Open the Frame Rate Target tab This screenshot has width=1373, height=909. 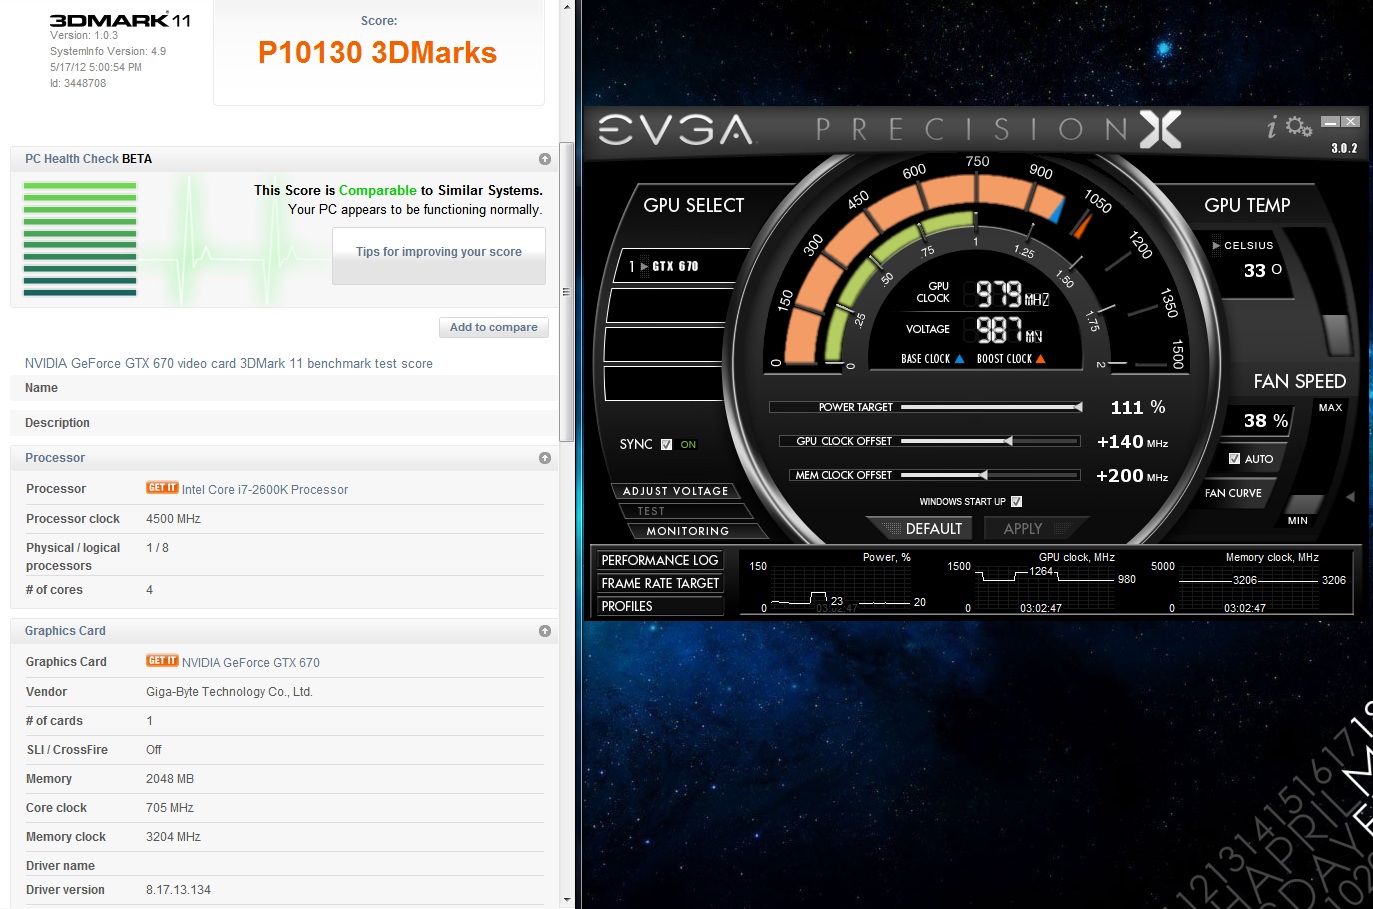[660, 583]
